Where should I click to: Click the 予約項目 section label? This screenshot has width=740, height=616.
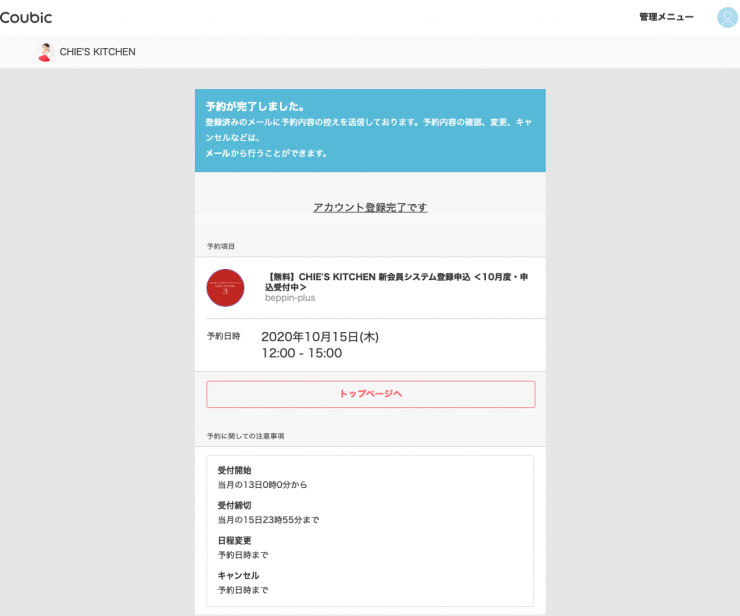[x=220, y=246]
